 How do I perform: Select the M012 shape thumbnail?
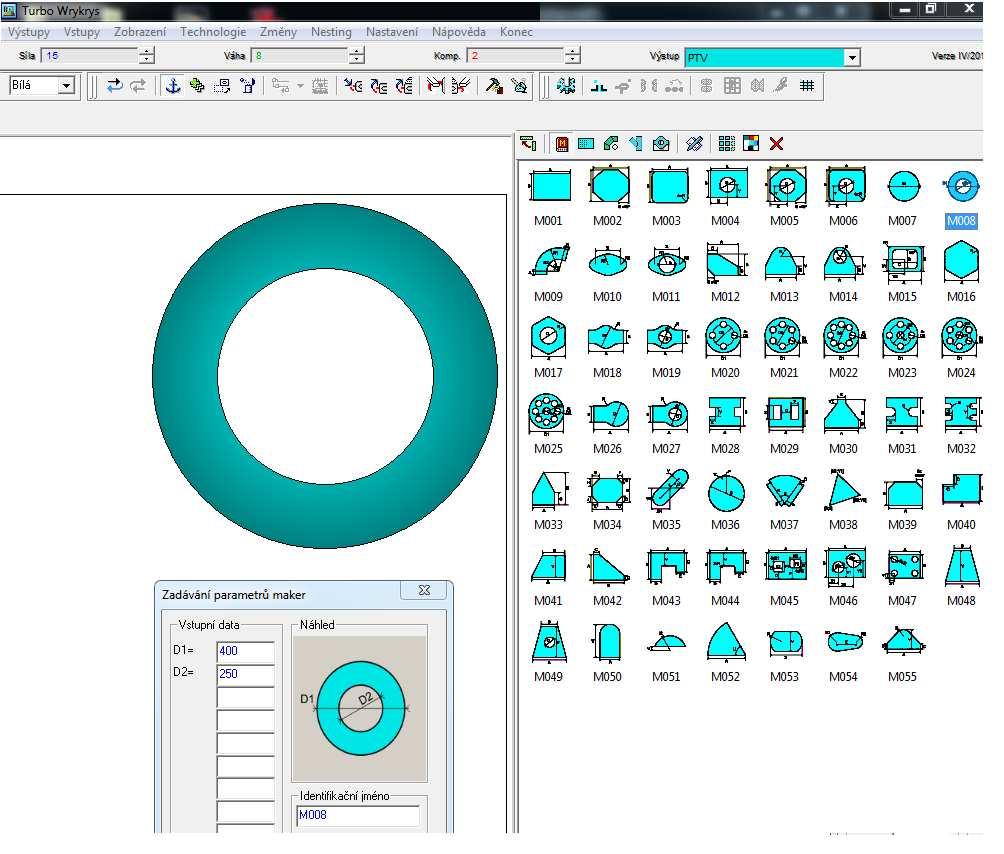725,262
